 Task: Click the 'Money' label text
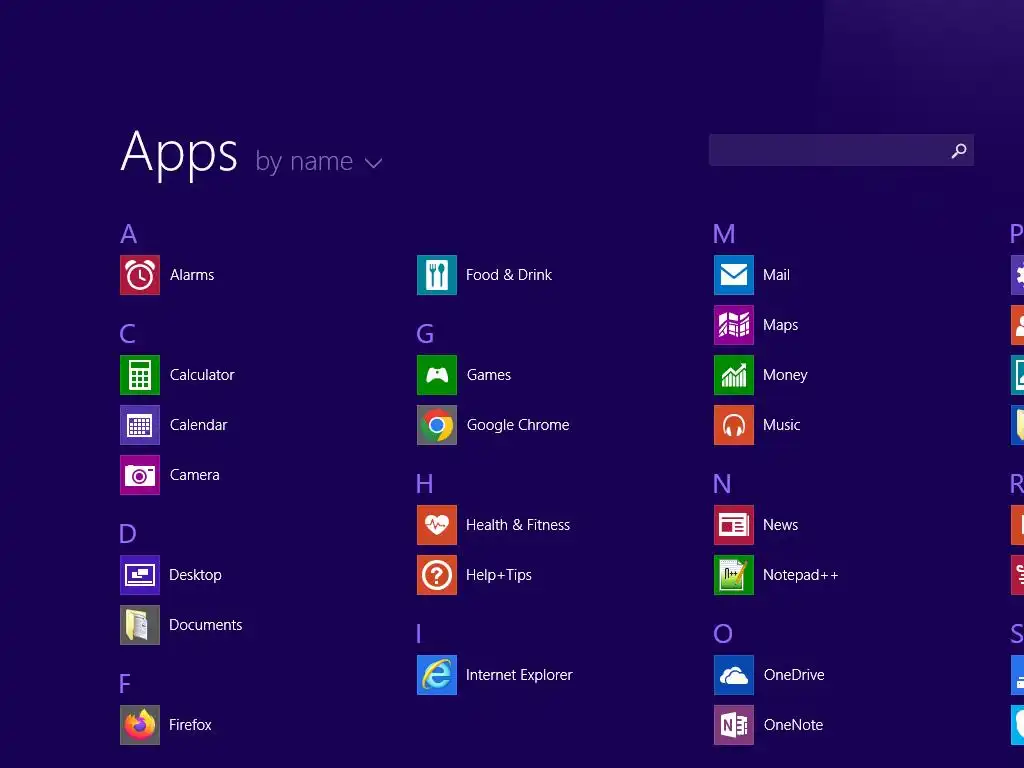pyautogui.click(x=785, y=375)
